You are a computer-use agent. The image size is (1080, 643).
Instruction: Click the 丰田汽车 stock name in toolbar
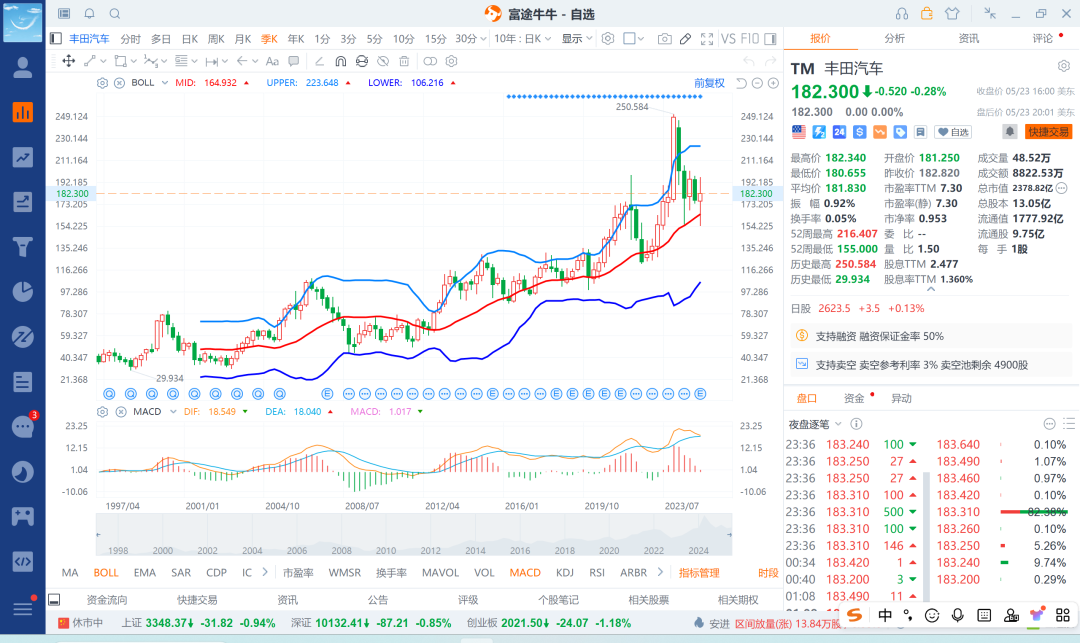pyautogui.click(x=89, y=39)
